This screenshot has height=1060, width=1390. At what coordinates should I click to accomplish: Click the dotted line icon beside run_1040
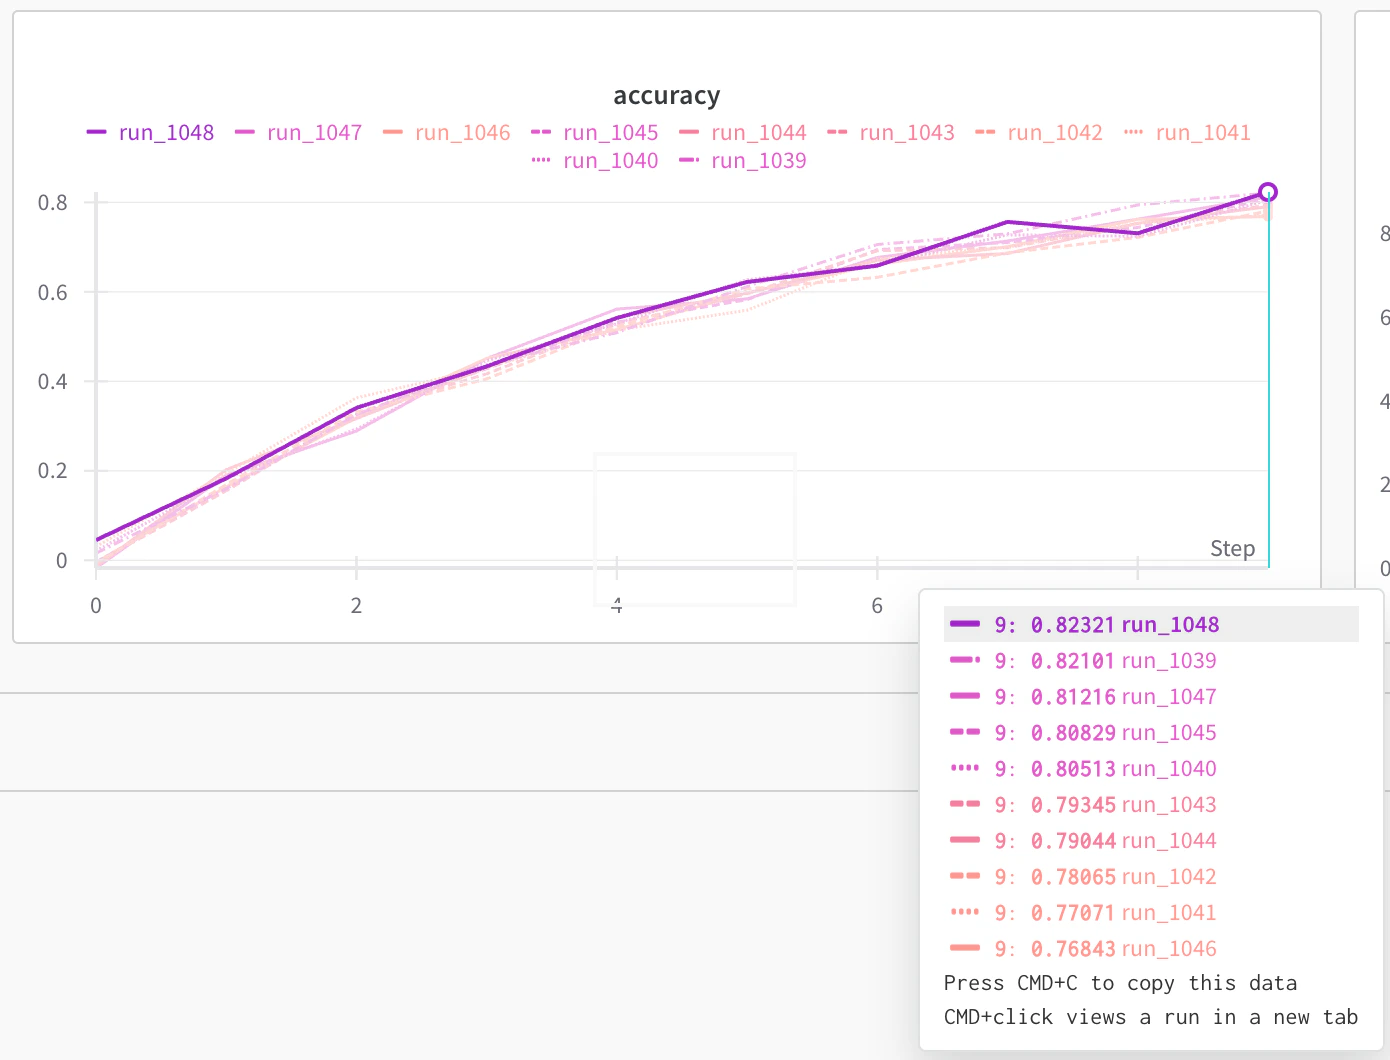click(541, 160)
